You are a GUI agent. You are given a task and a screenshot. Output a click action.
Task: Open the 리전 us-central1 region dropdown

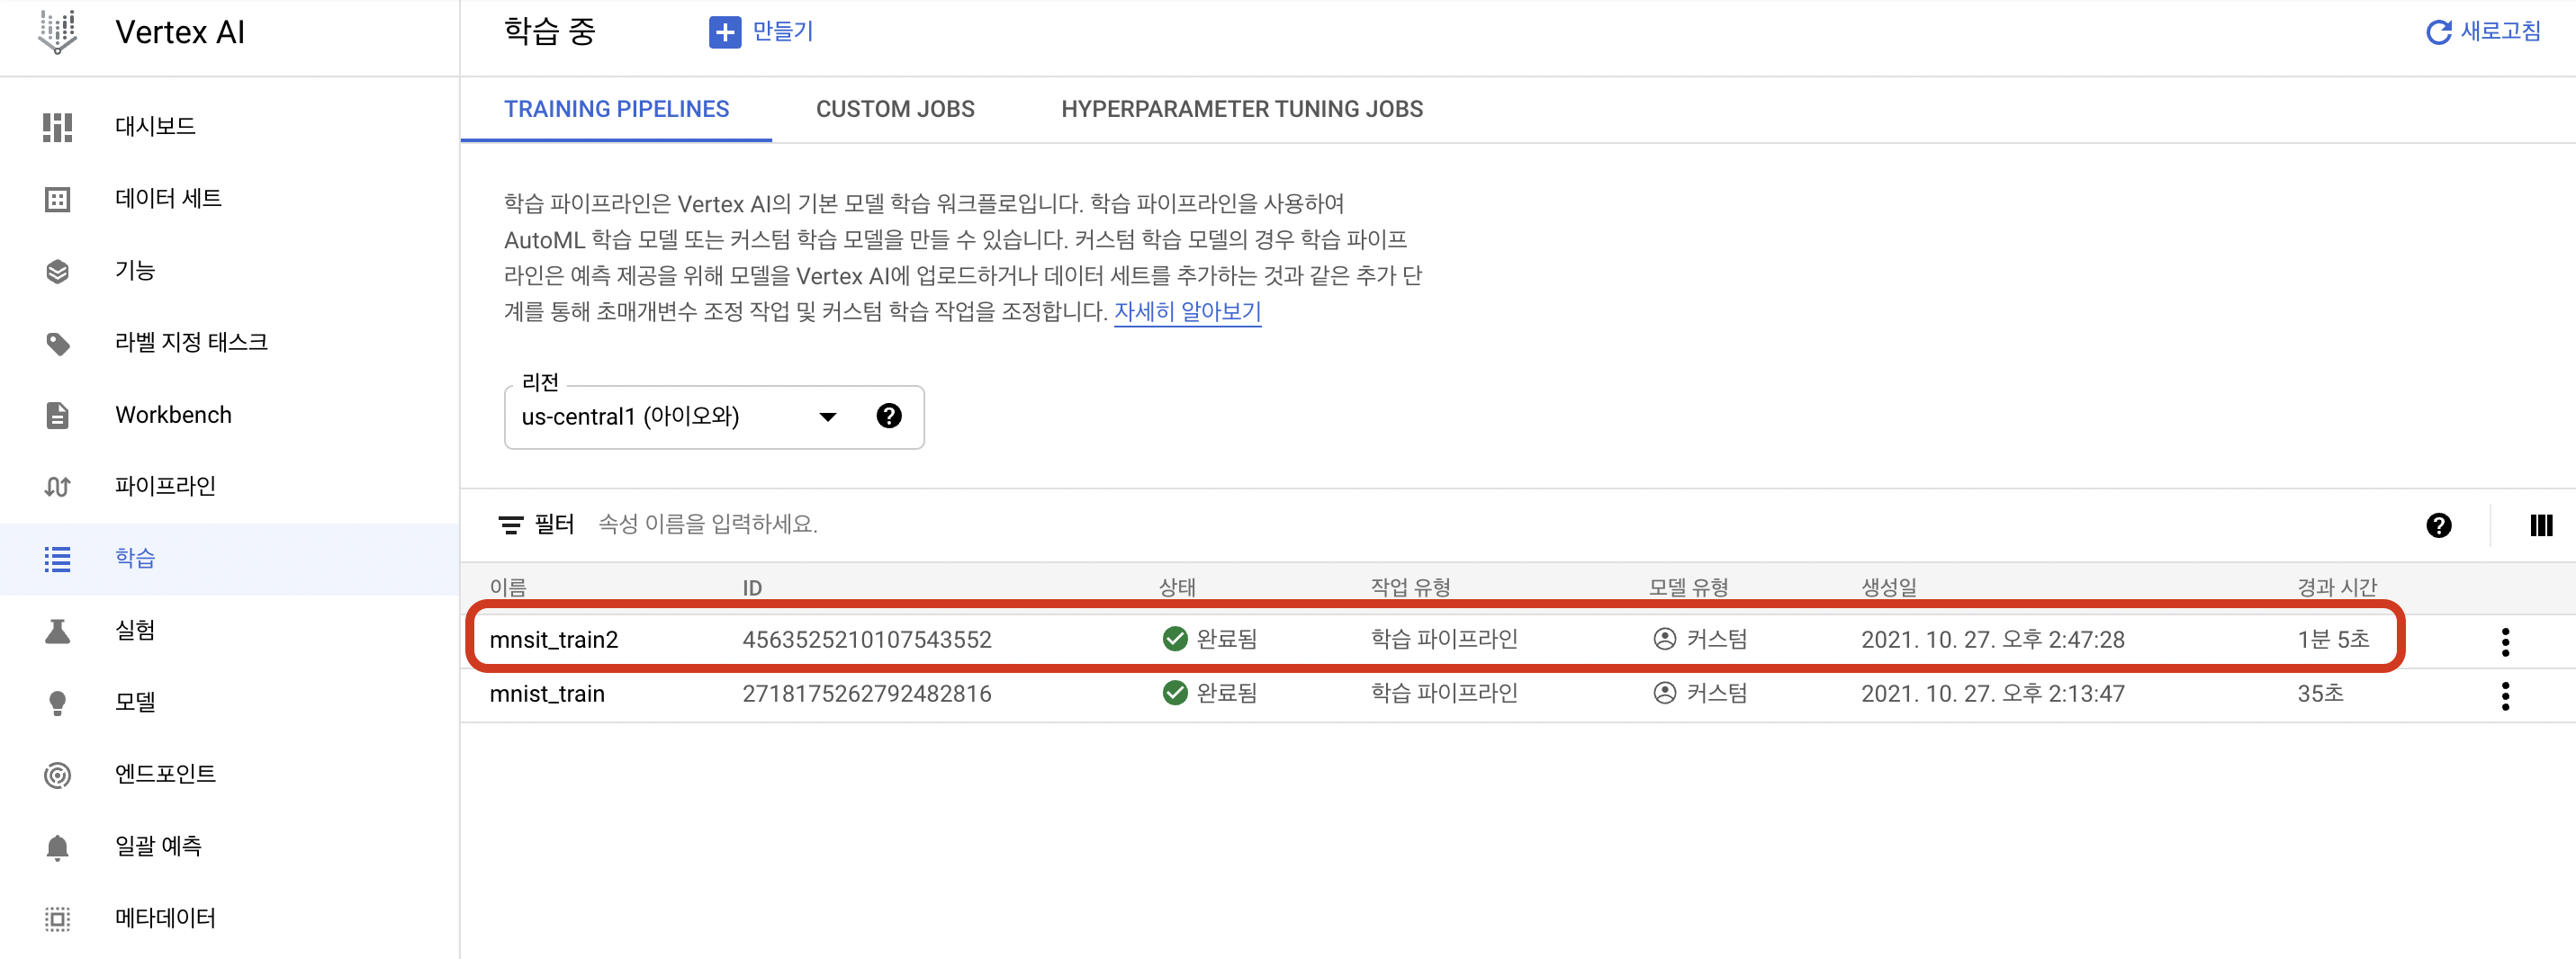point(714,417)
